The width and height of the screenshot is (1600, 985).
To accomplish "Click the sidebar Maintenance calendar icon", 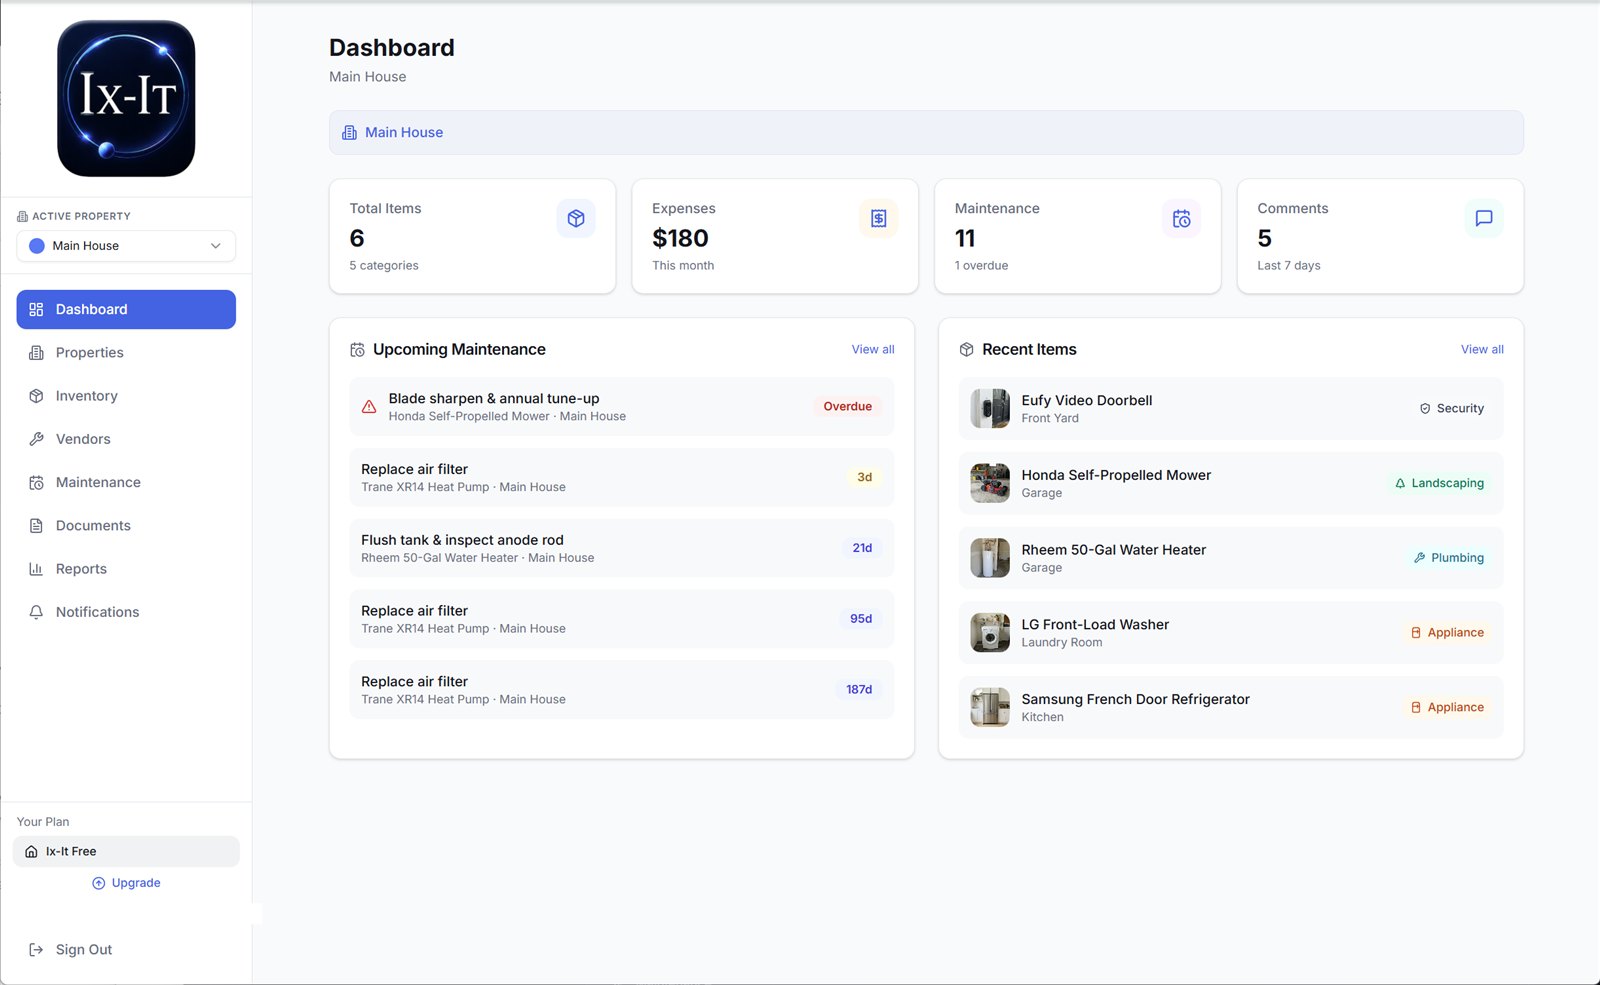I will pyautogui.click(x=36, y=482).
